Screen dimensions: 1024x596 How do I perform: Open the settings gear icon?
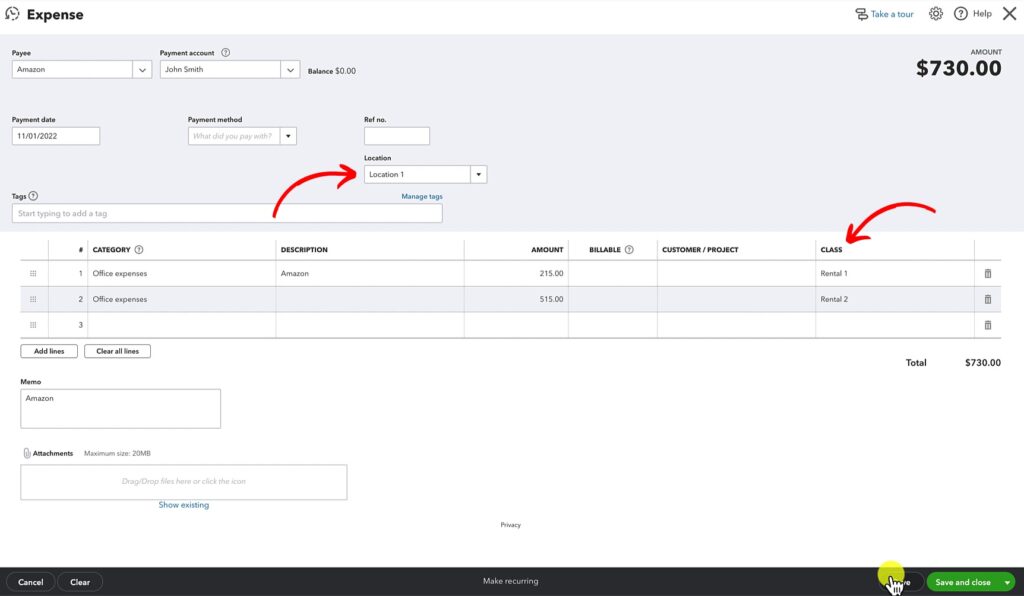click(x=936, y=13)
